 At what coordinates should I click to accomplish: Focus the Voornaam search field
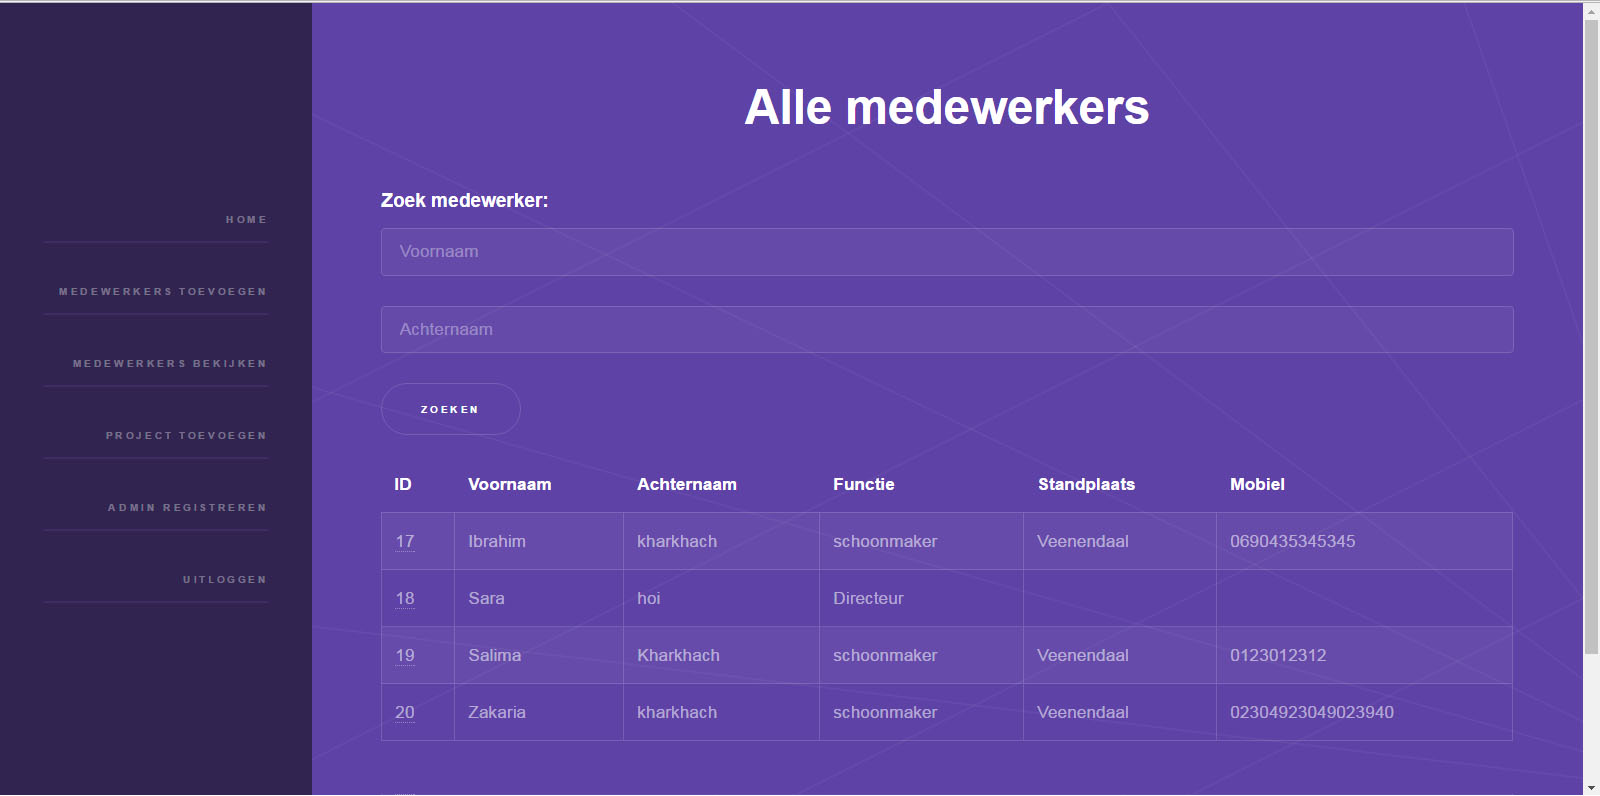point(947,252)
